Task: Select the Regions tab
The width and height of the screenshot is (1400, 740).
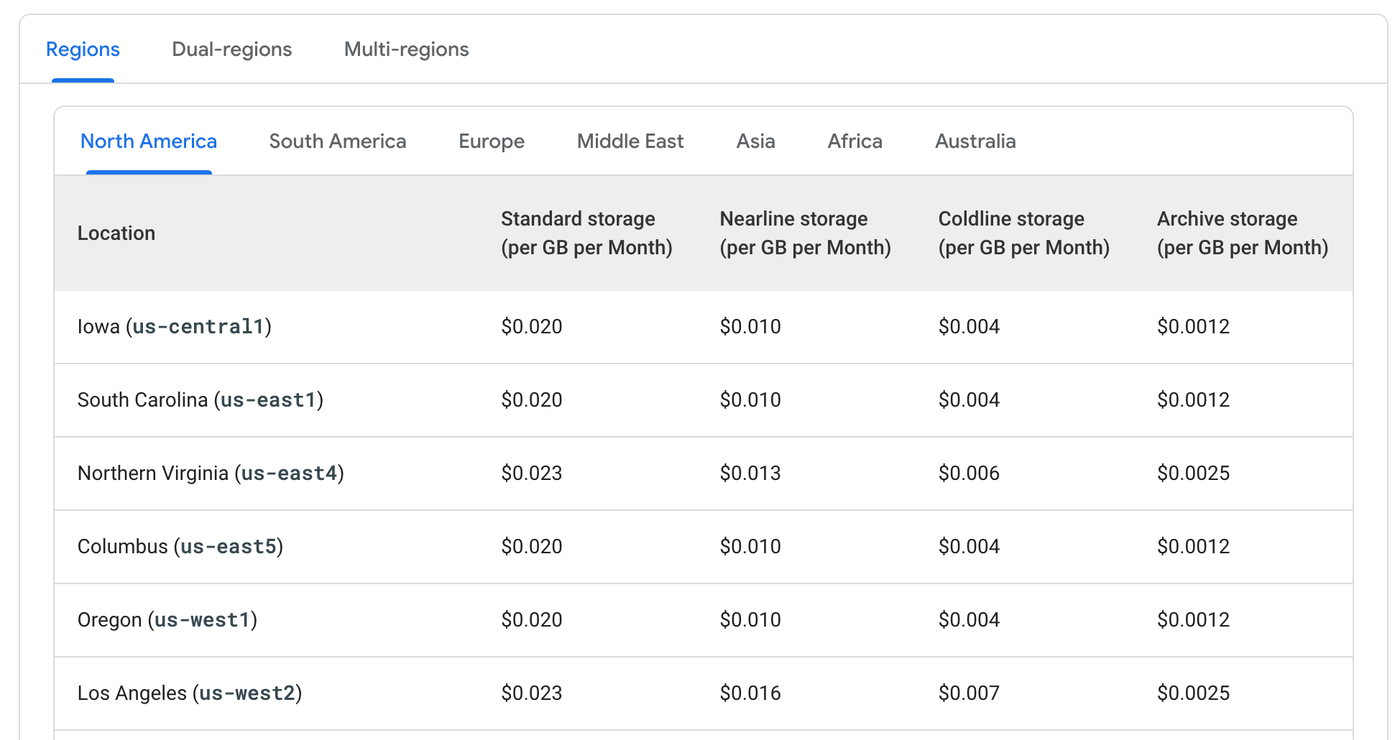Action: tap(83, 50)
